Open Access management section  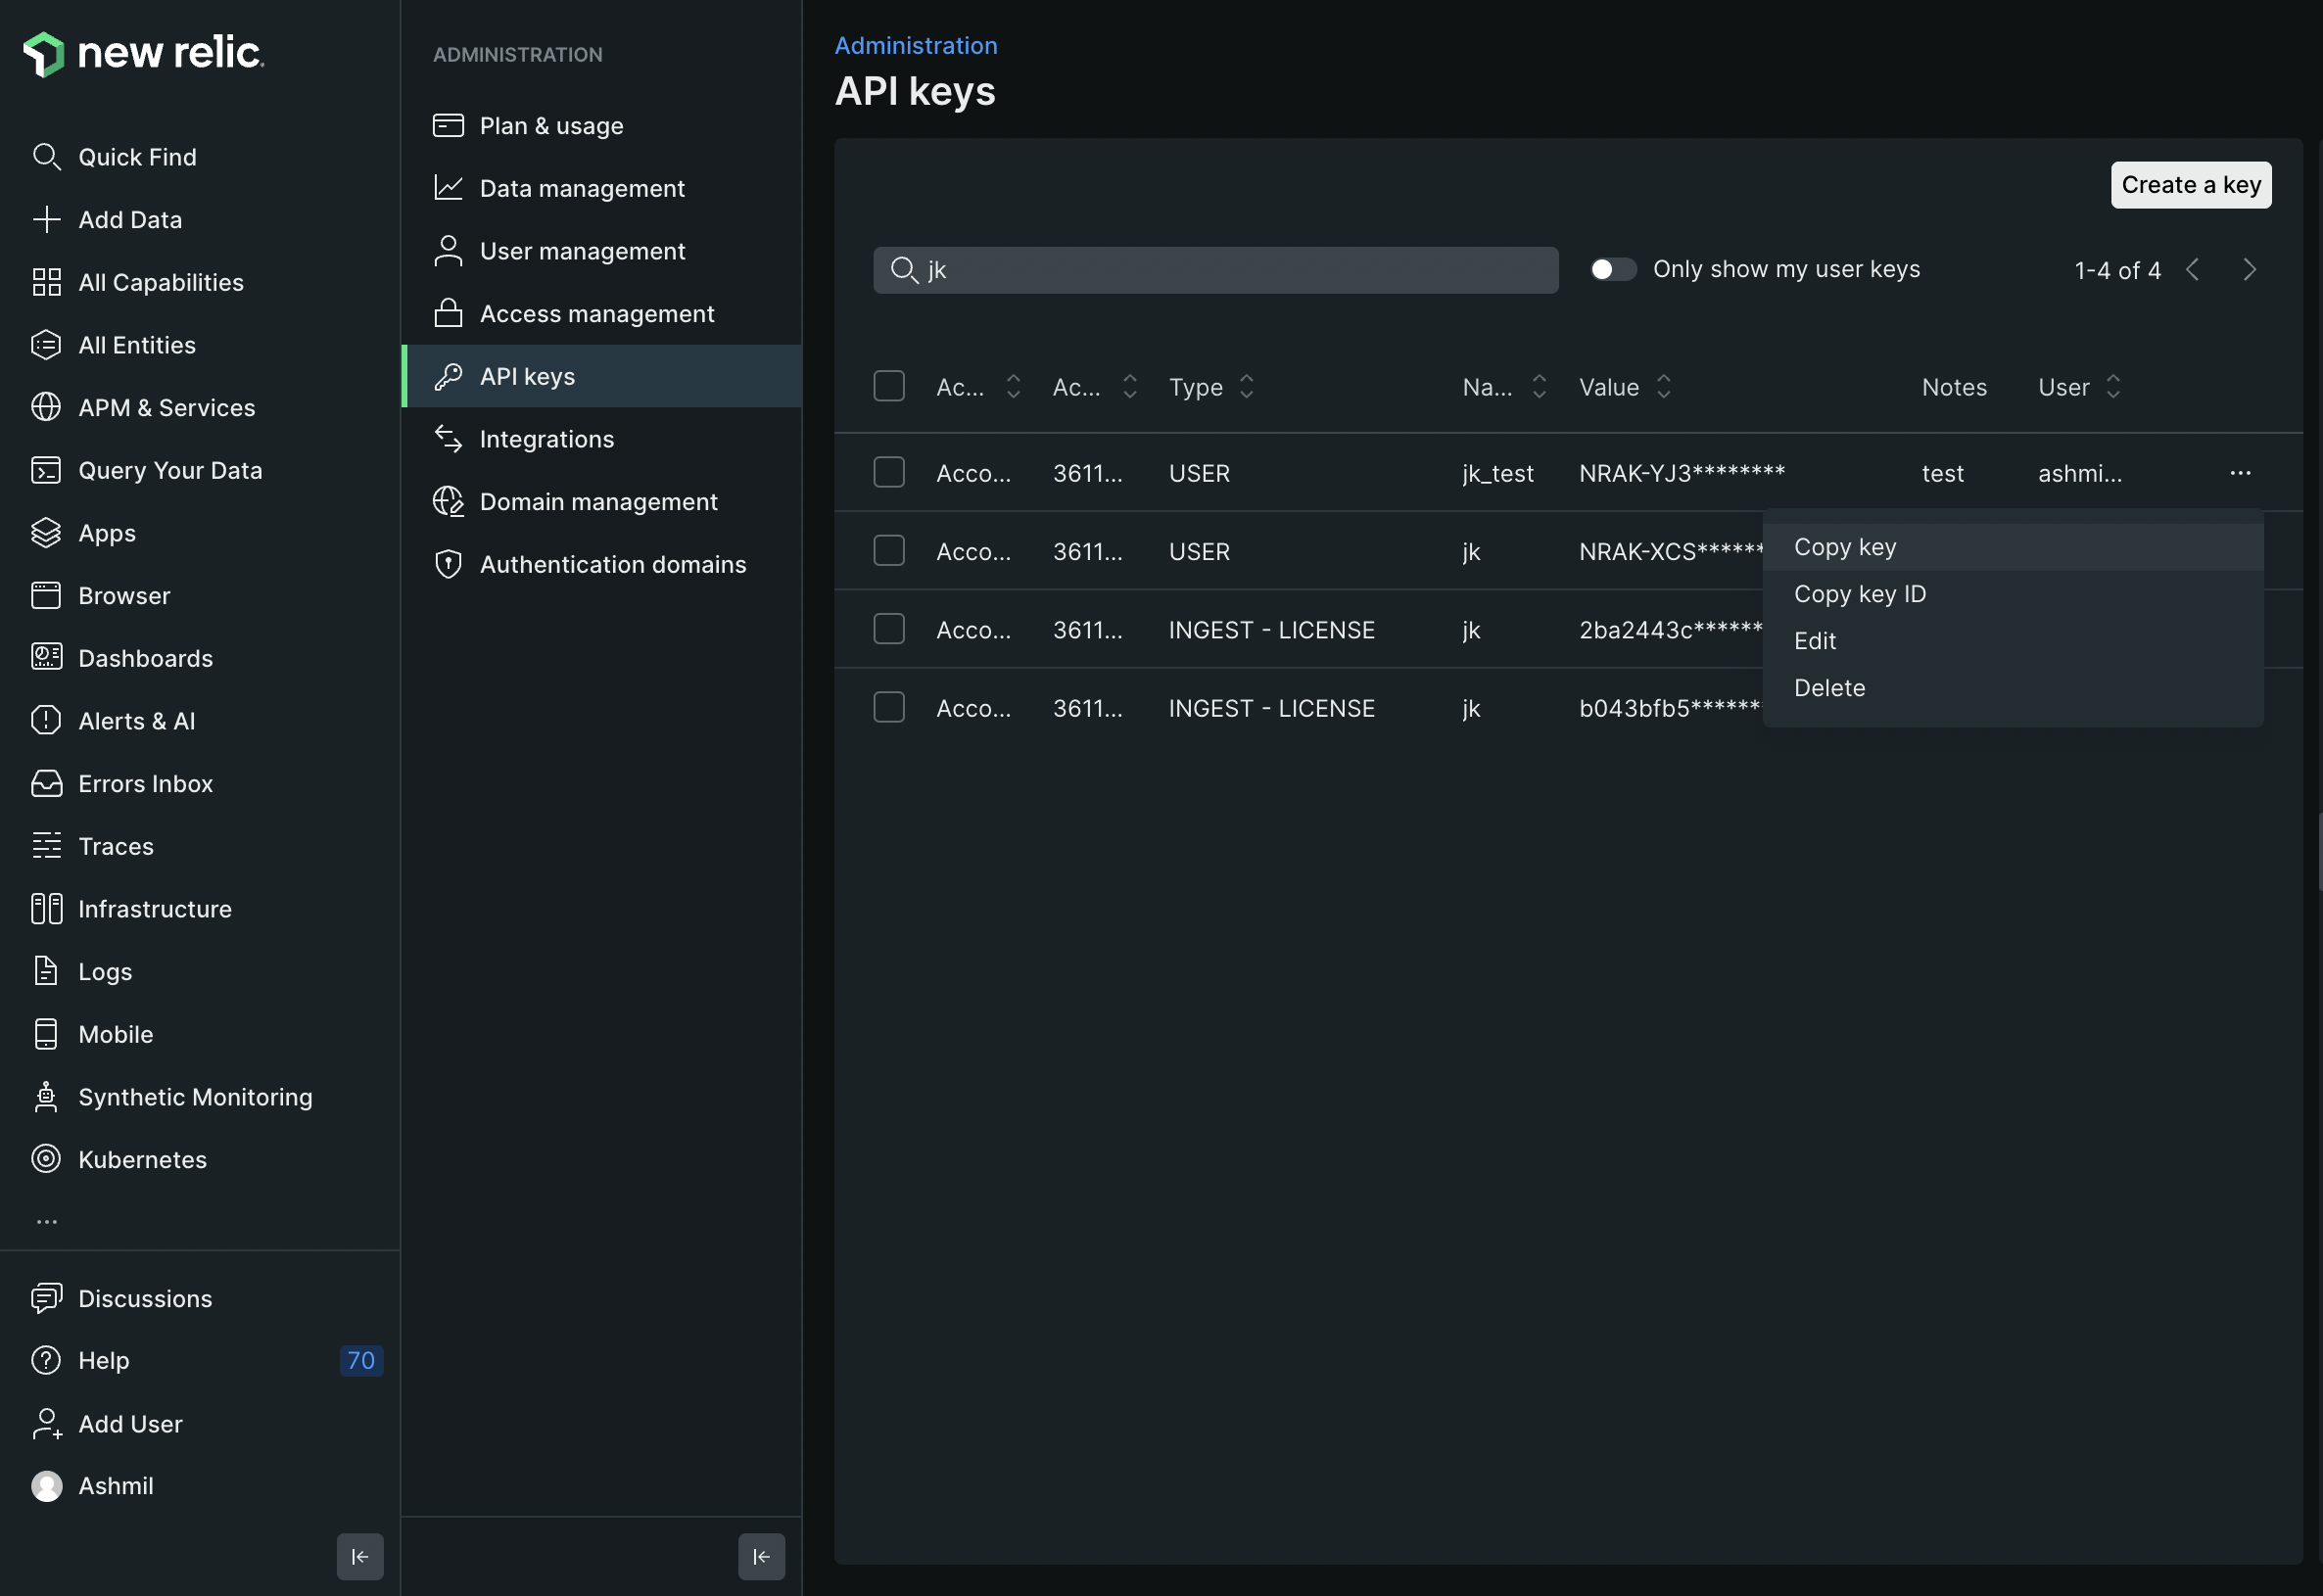tap(601, 314)
